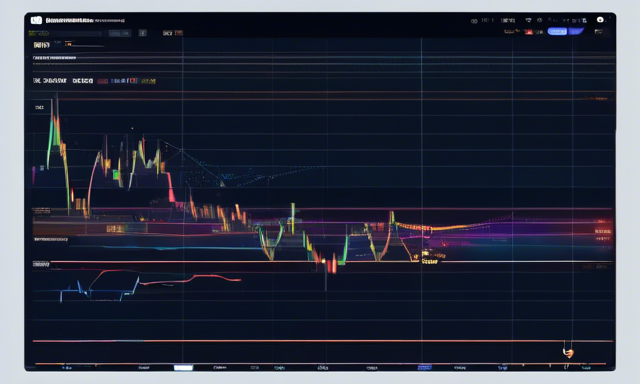Viewport: 640px width, 384px height.
Task: Click the small red flag icon beside the blue pill
Action: (x=529, y=31)
